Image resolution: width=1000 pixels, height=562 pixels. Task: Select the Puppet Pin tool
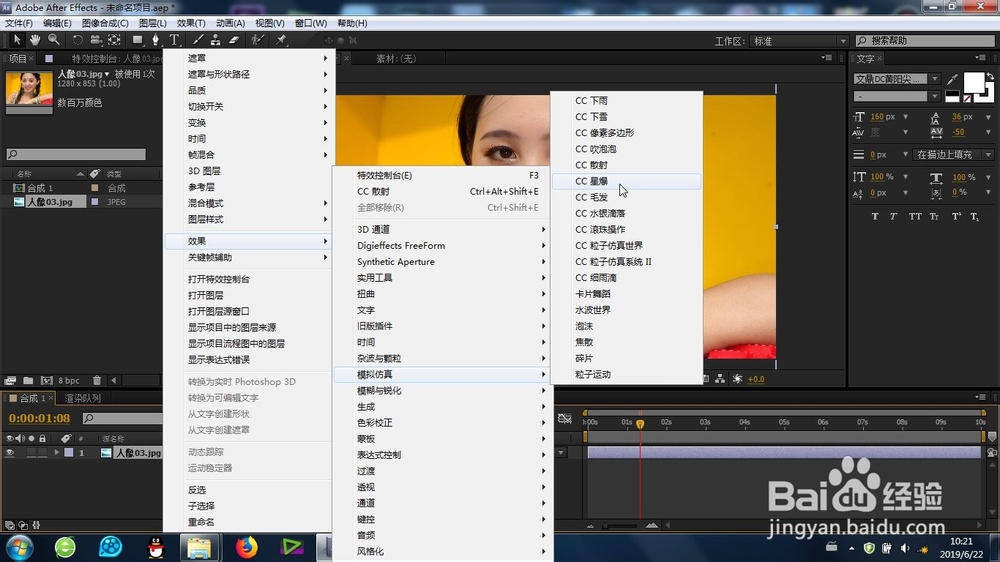click(281, 40)
